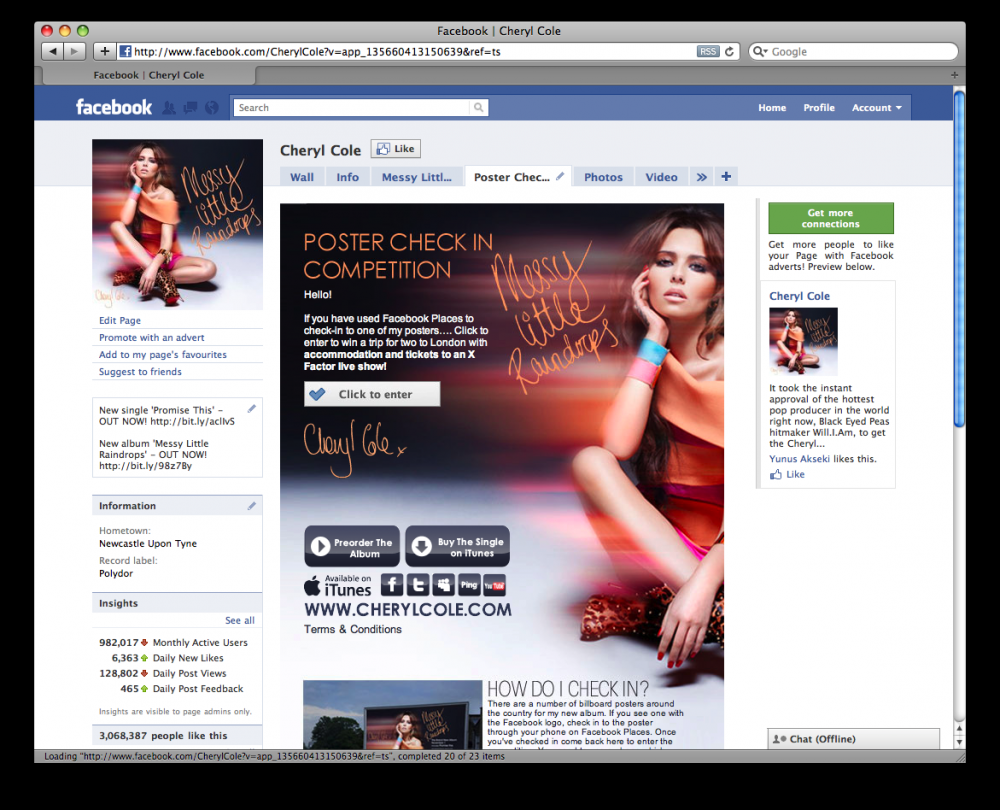Expand more page tabs with double chevron
The image size is (1000, 810).
[x=702, y=177]
